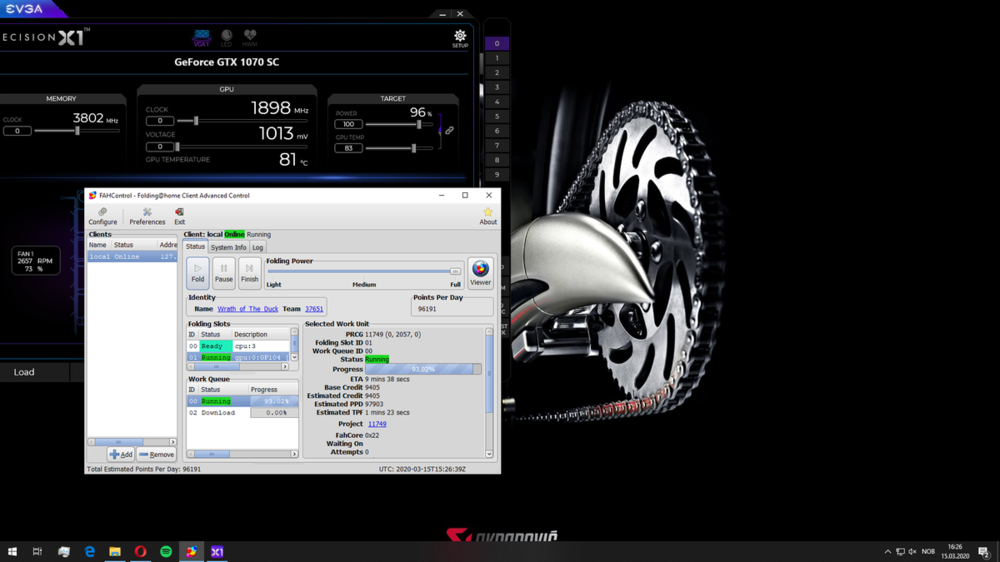Open Opera browser from the taskbar
The width and height of the screenshot is (1000, 562).
pos(140,551)
